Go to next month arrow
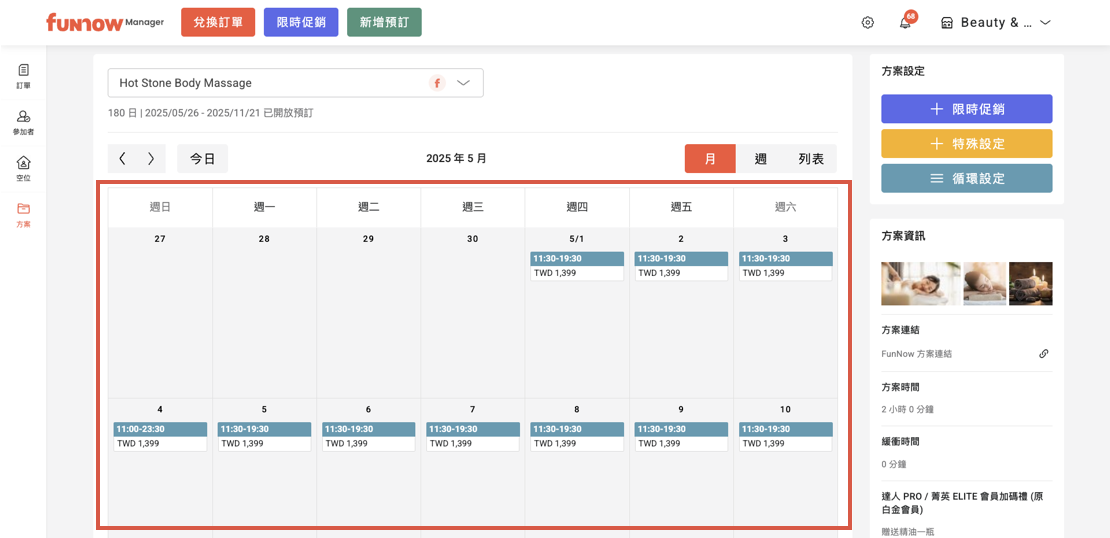The width and height of the screenshot is (1110, 538). [x=151, y=158]
